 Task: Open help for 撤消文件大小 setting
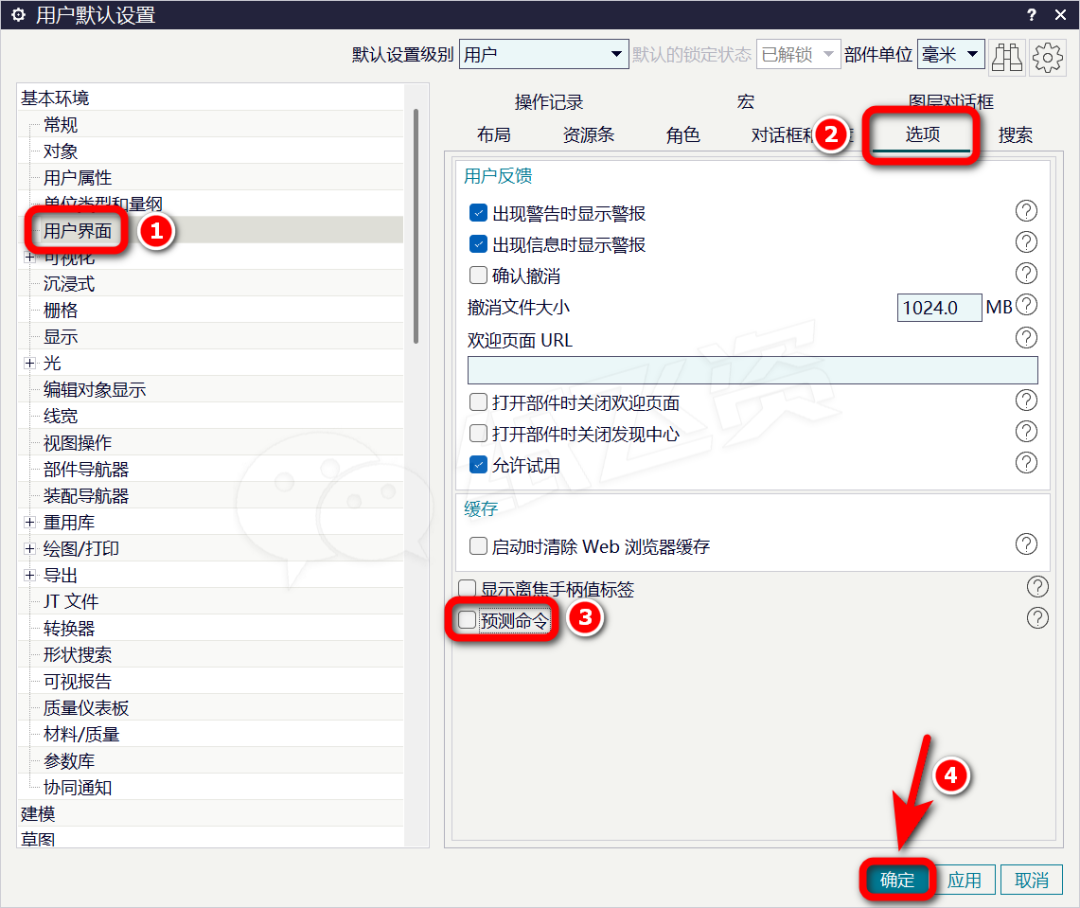click(x=1026, y=306)
